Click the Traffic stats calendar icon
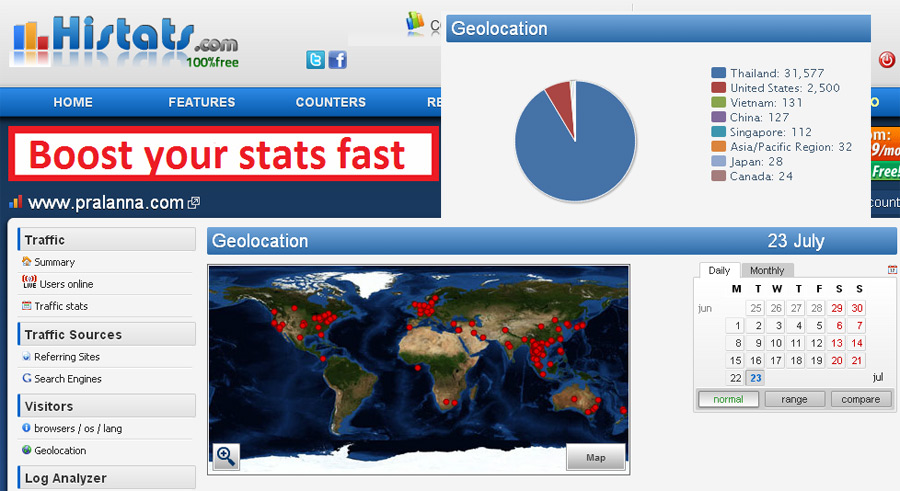The image size is (900, 491). tap(26, 306)
